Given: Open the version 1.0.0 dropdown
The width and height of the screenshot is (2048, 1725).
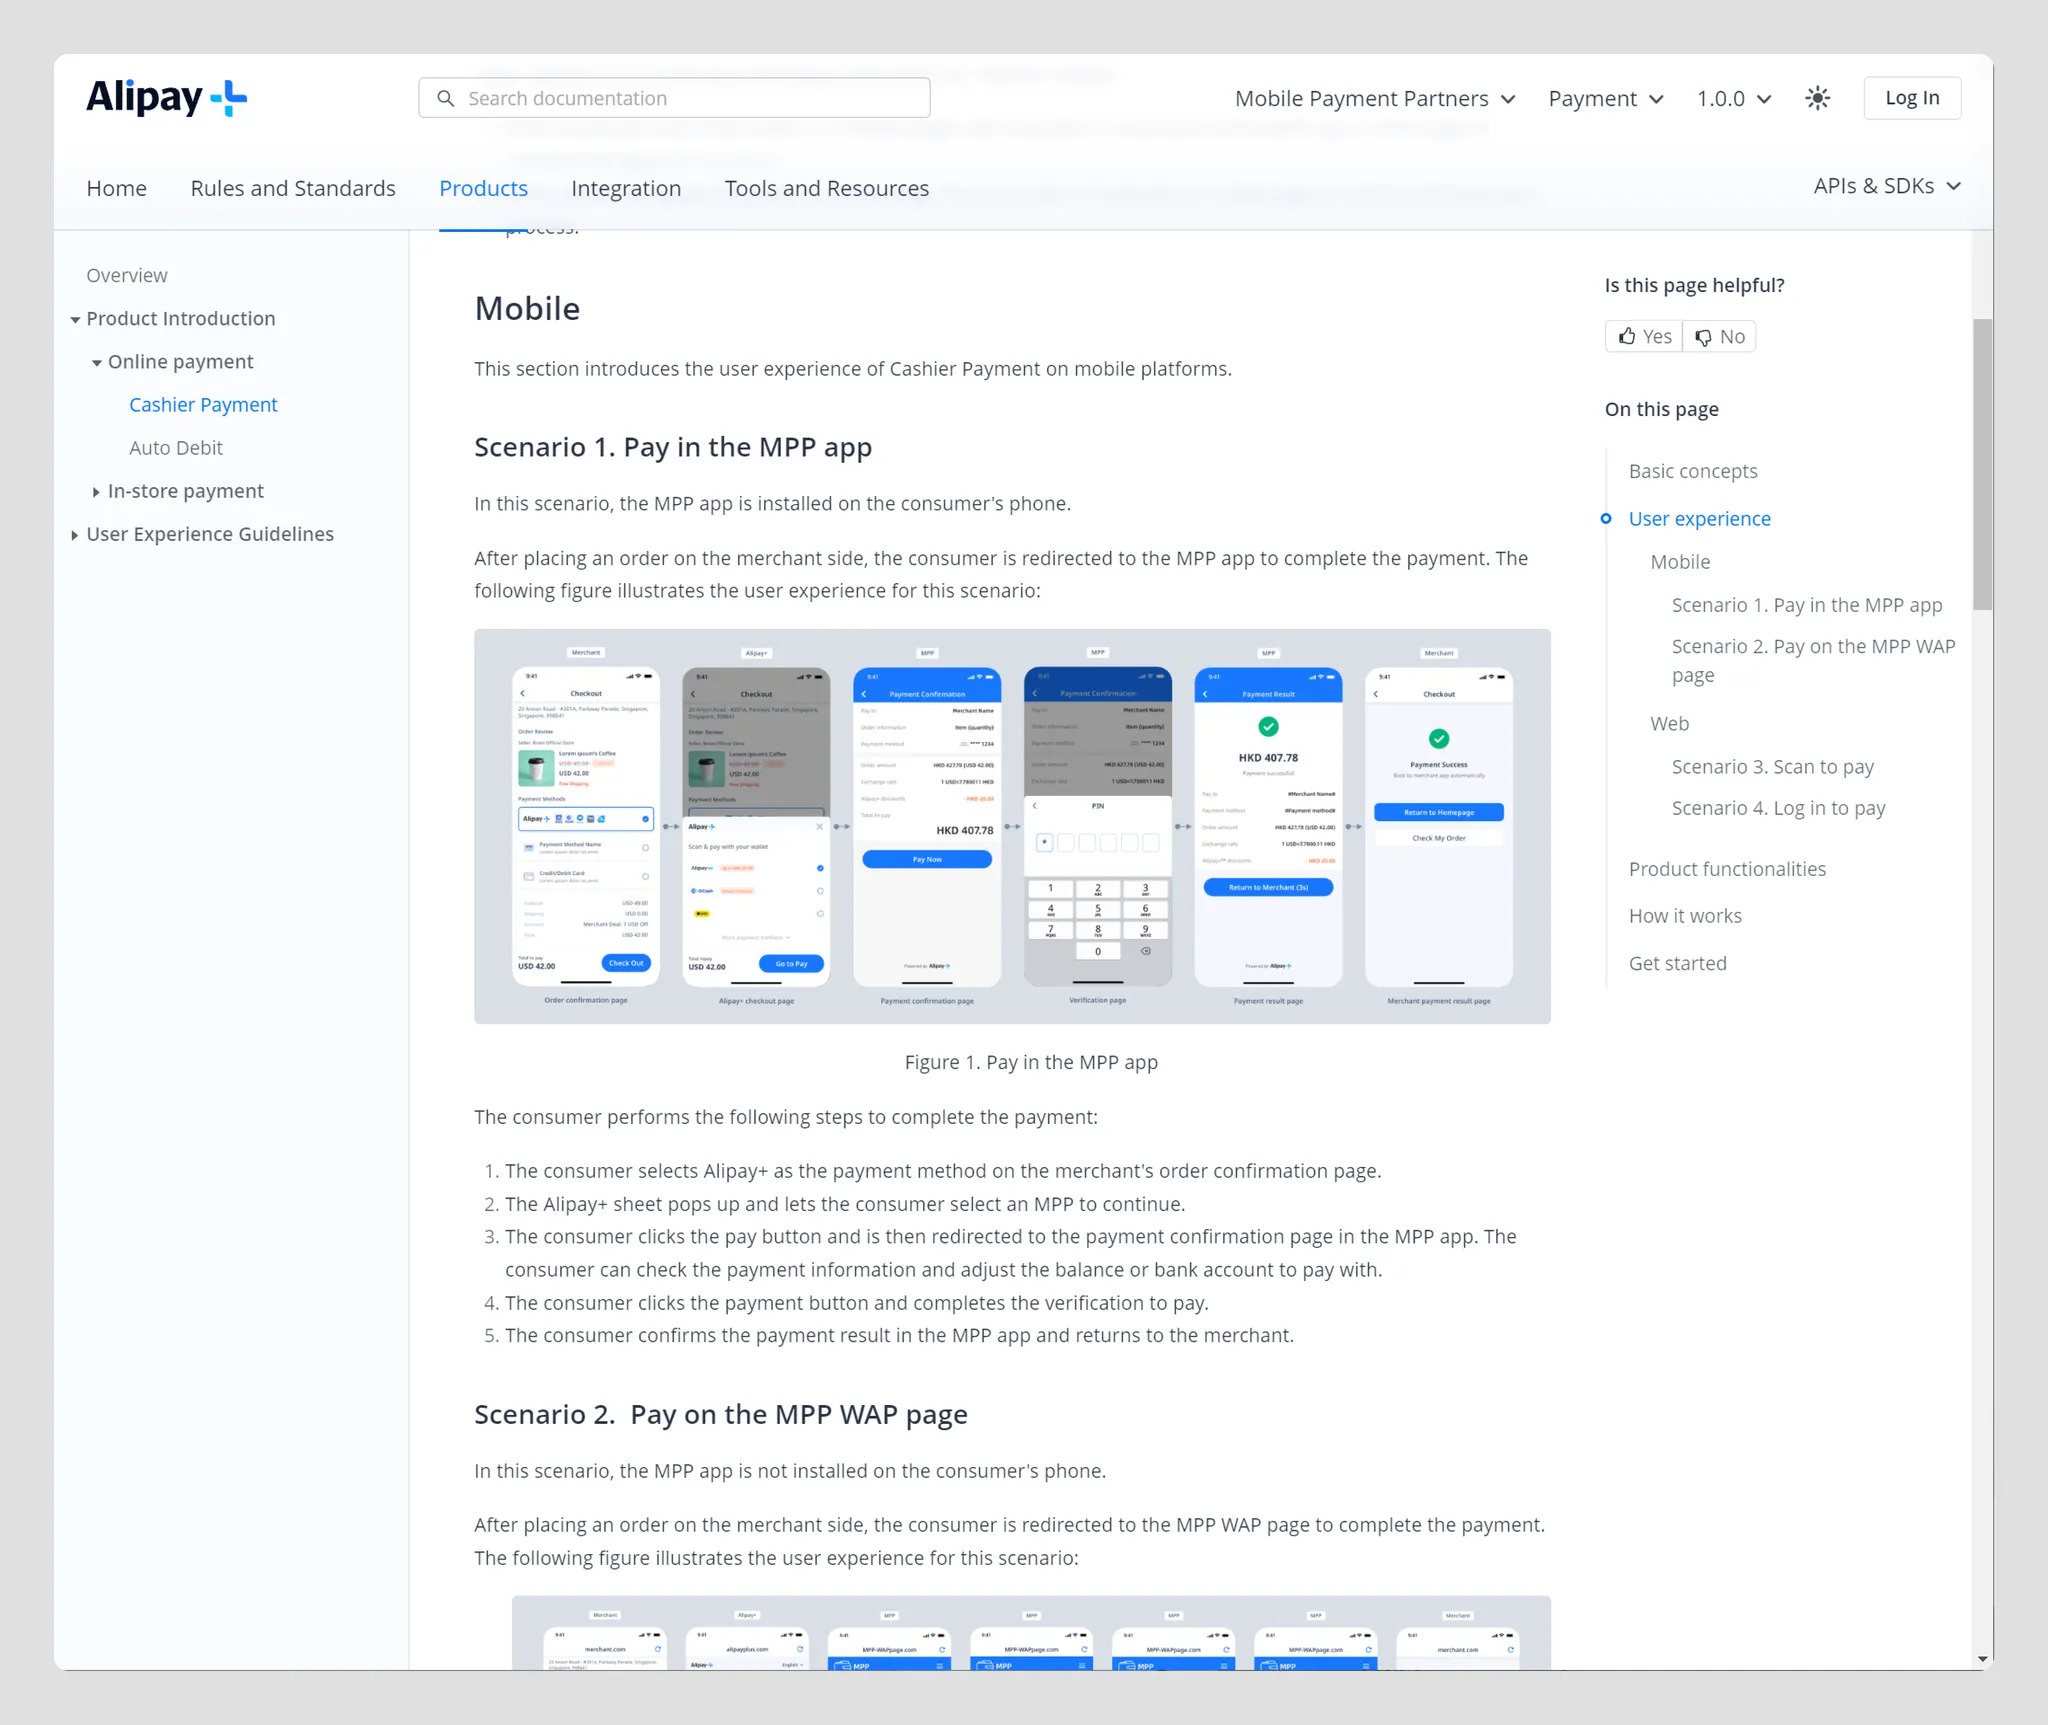Looking at the screenshot, I should tap(1731, 98).
